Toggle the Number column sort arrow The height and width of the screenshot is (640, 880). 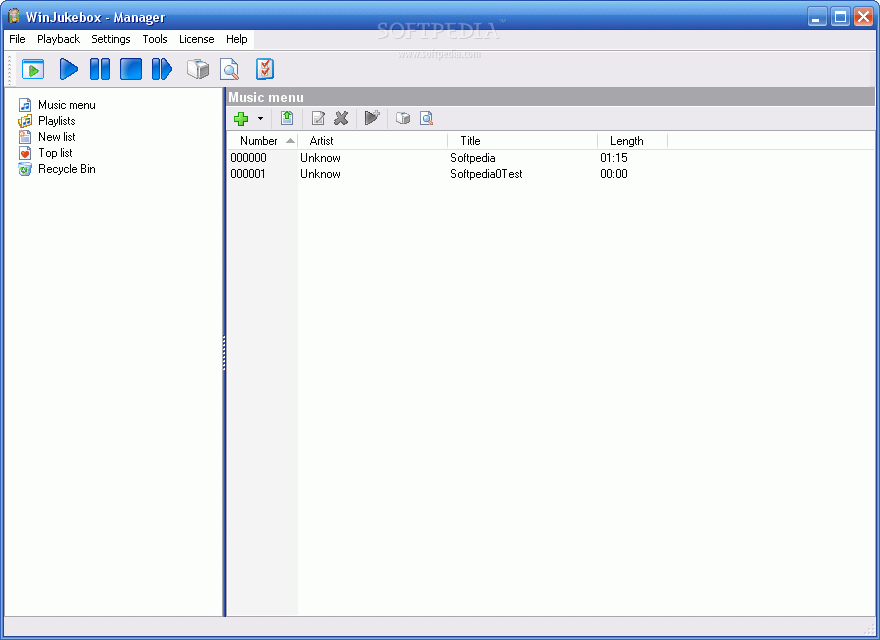[x=290, y=141]
